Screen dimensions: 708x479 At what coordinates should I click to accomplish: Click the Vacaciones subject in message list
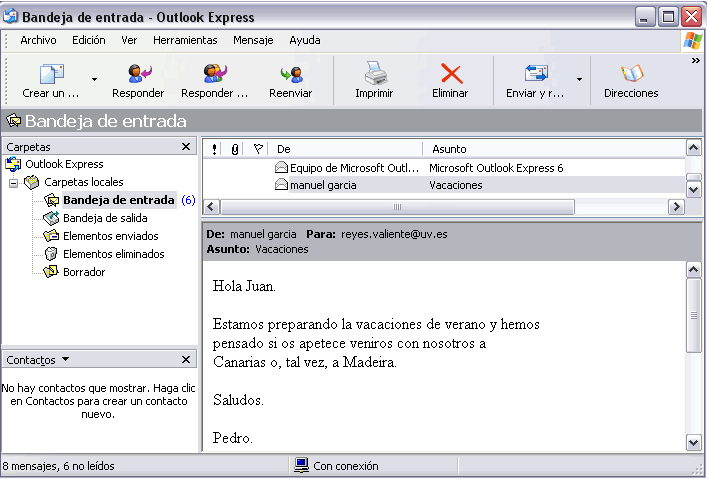[456, 185]
